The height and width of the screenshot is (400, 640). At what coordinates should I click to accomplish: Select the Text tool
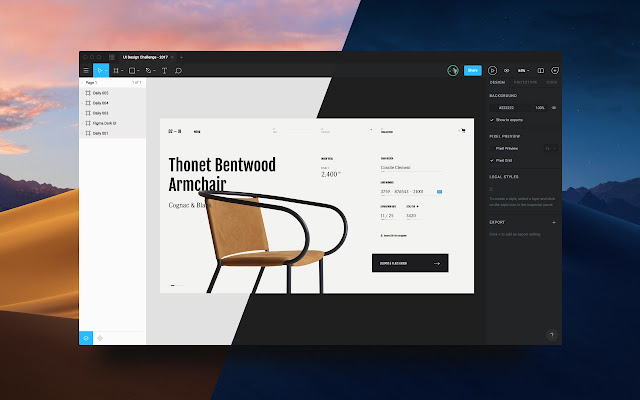pos(164,71)
